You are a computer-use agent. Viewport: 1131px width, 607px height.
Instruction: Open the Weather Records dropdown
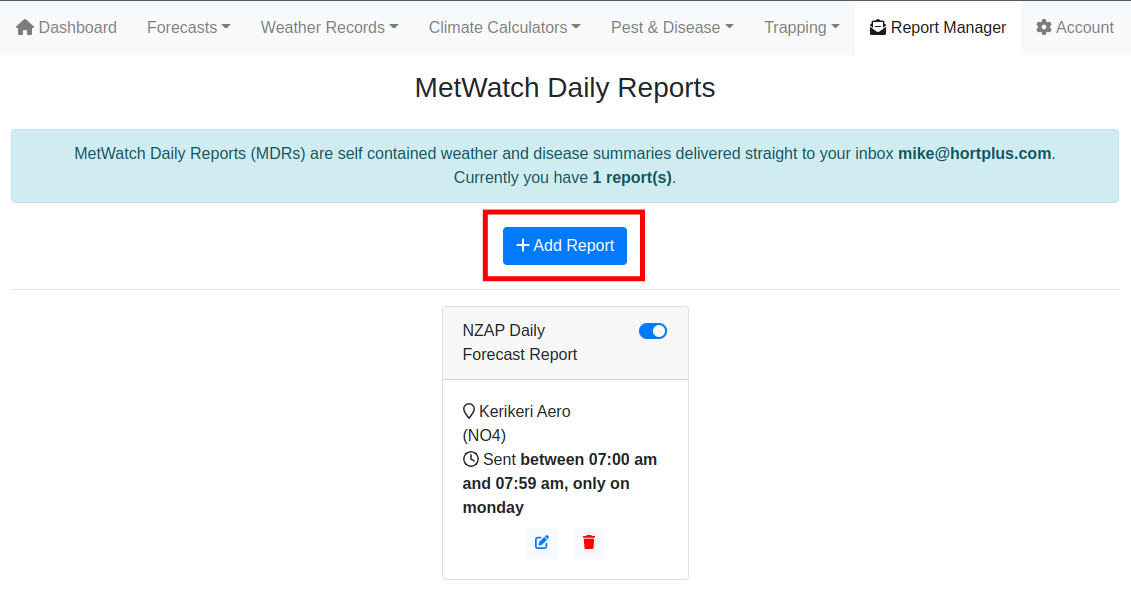pyautogui.click(x=329, y=27)
